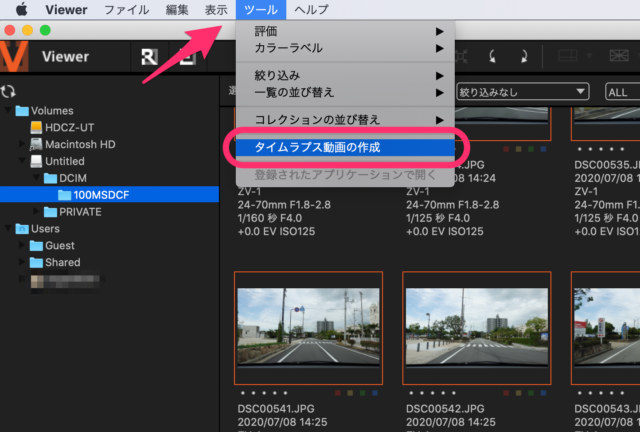Close the ツール menu from menu bar
Viewport: 640px width, 432px height.
[261, 9]
